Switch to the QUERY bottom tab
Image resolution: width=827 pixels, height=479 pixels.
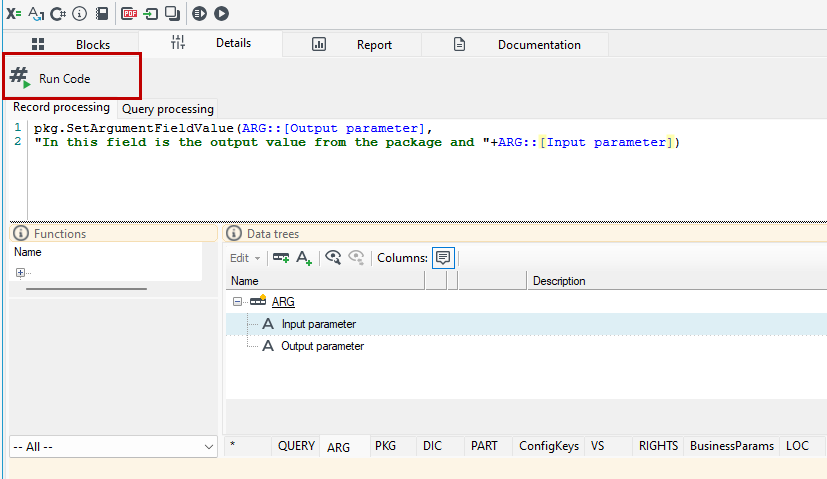tap(296, 446)
